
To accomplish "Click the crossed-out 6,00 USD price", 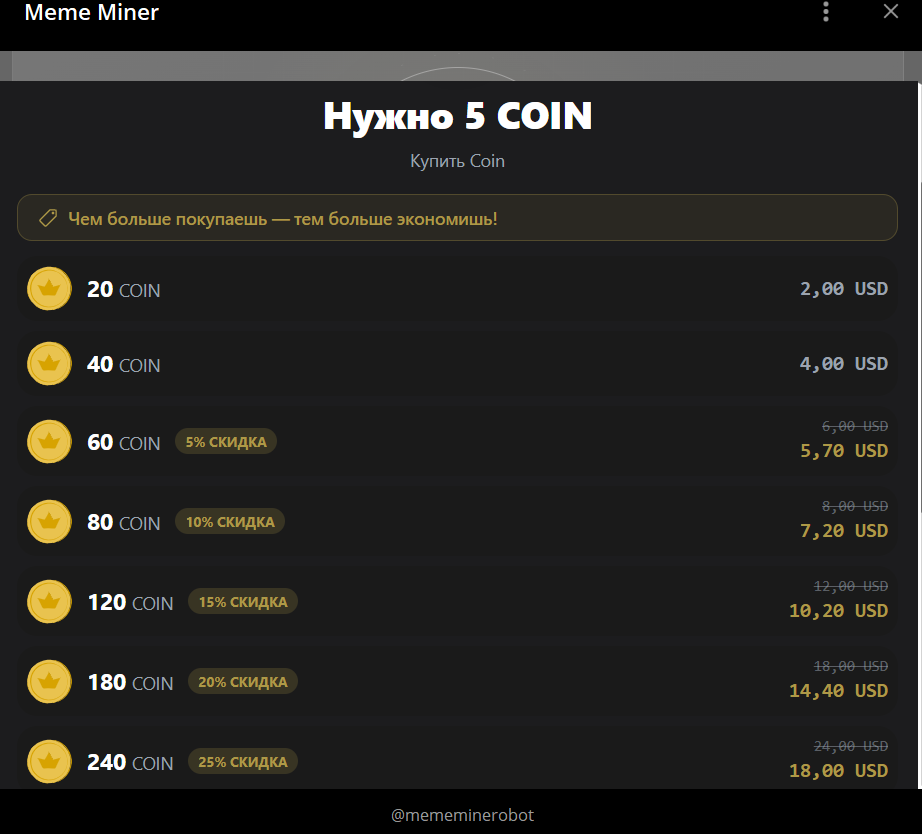I will 855,426.
